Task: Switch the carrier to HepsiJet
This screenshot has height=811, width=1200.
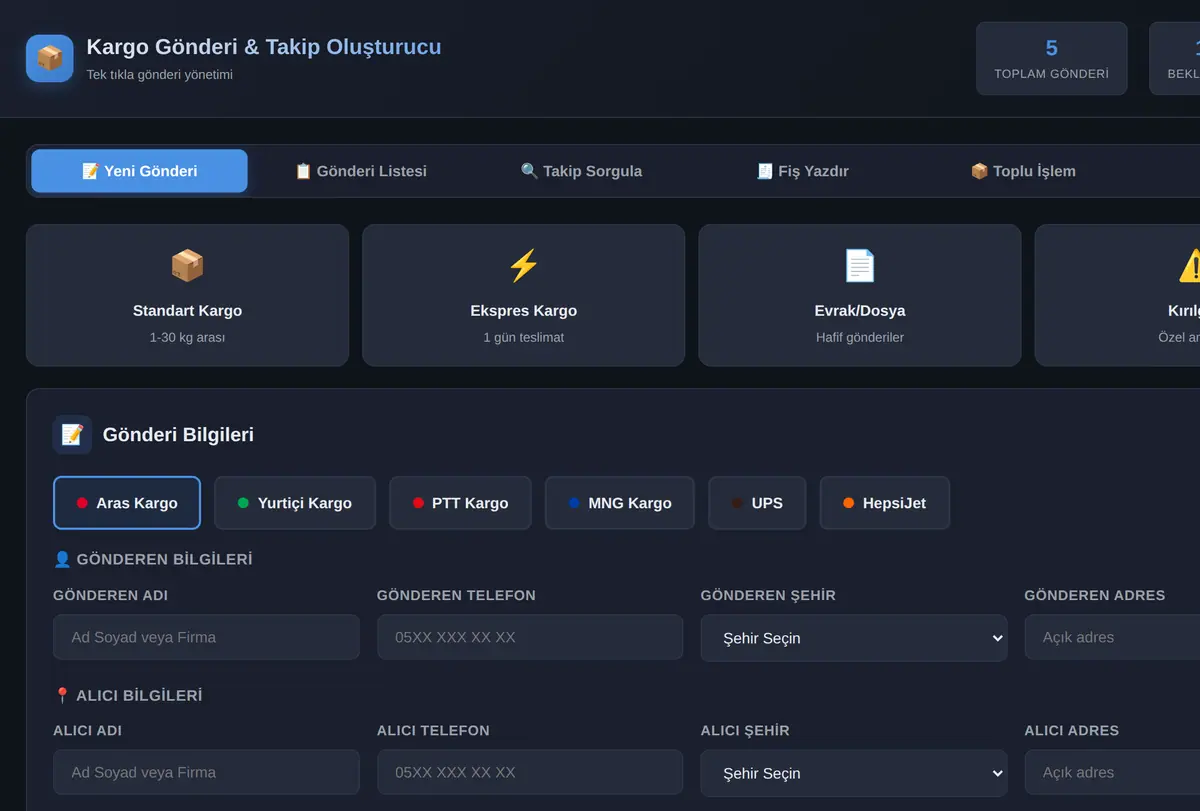Action: point(884,503)
